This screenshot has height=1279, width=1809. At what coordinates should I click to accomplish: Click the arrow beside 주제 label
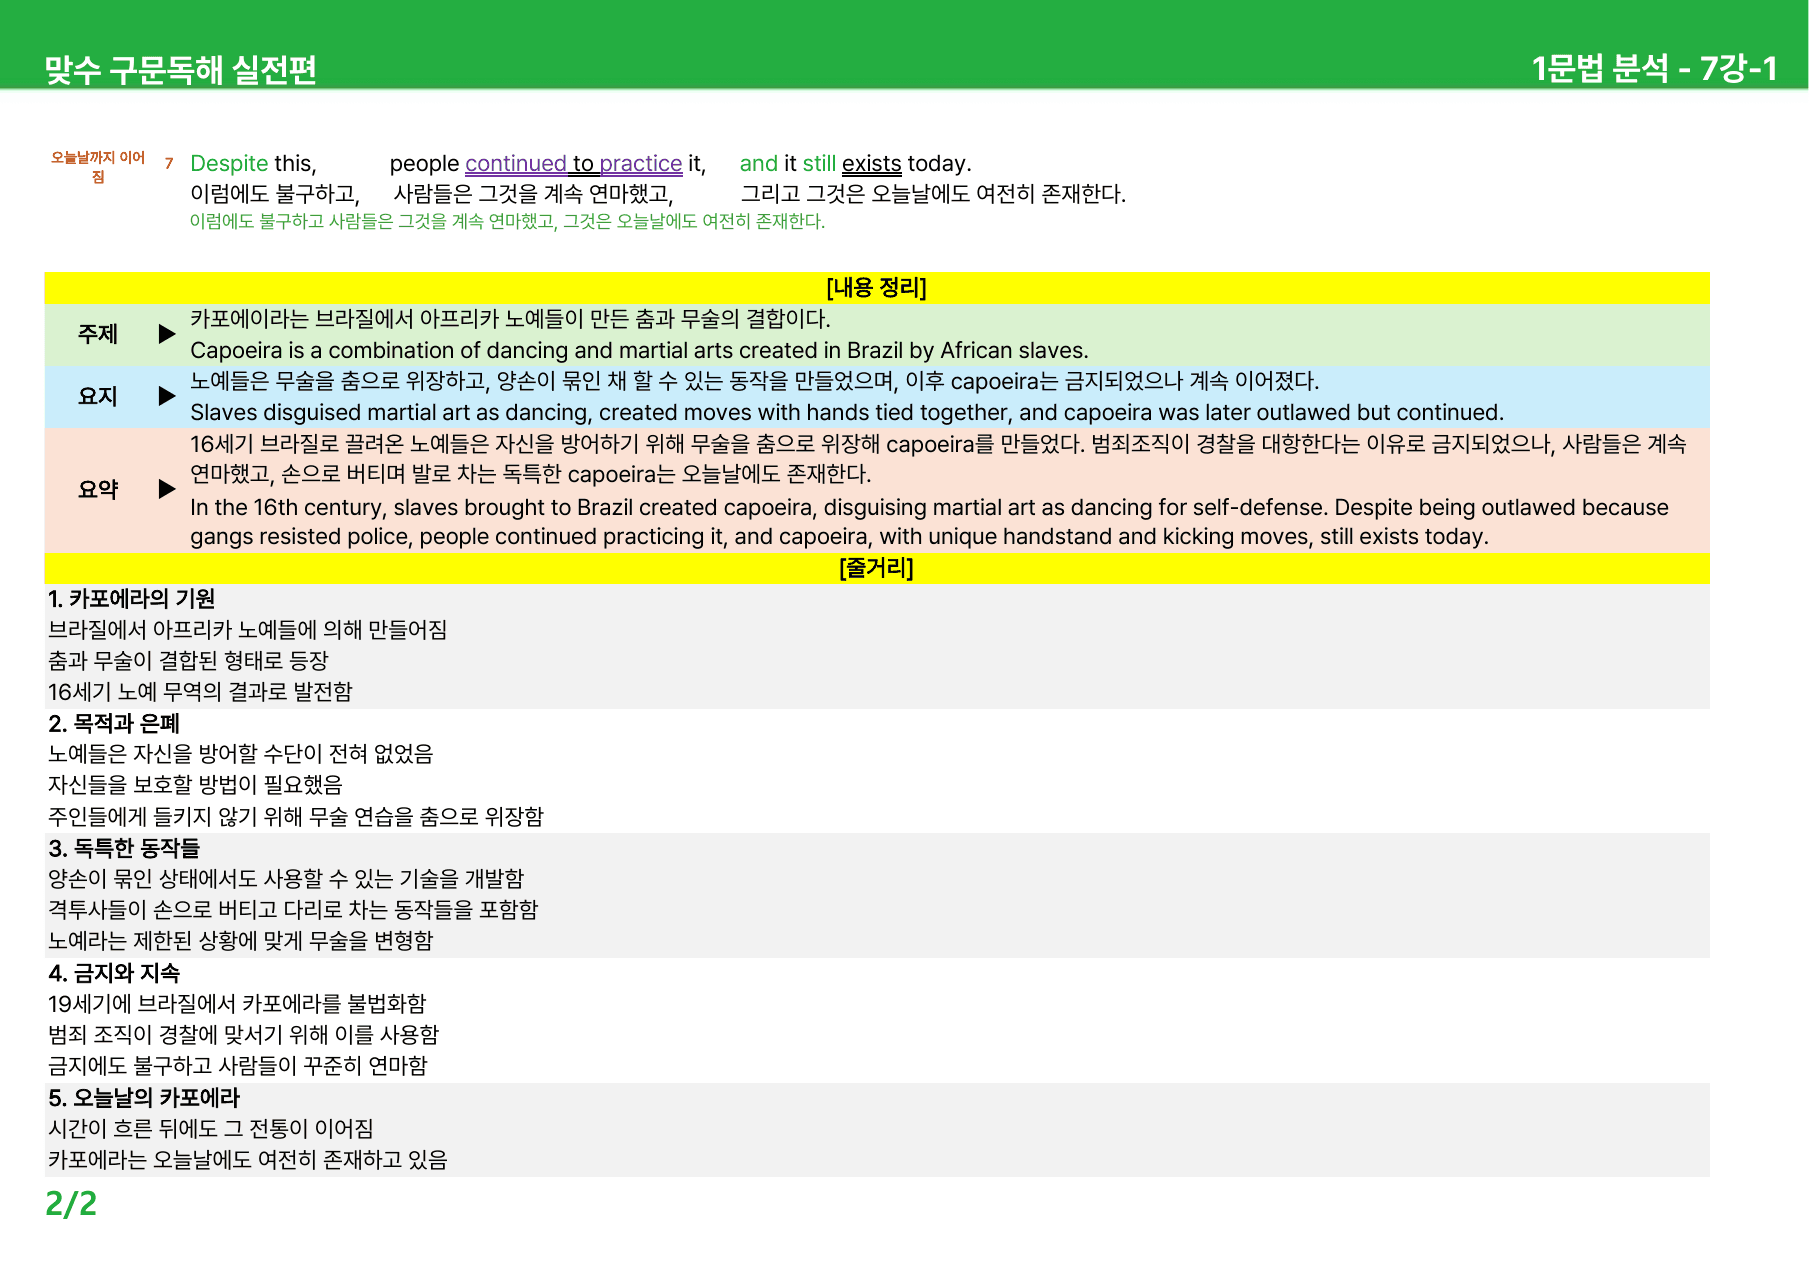click(167, 334)
